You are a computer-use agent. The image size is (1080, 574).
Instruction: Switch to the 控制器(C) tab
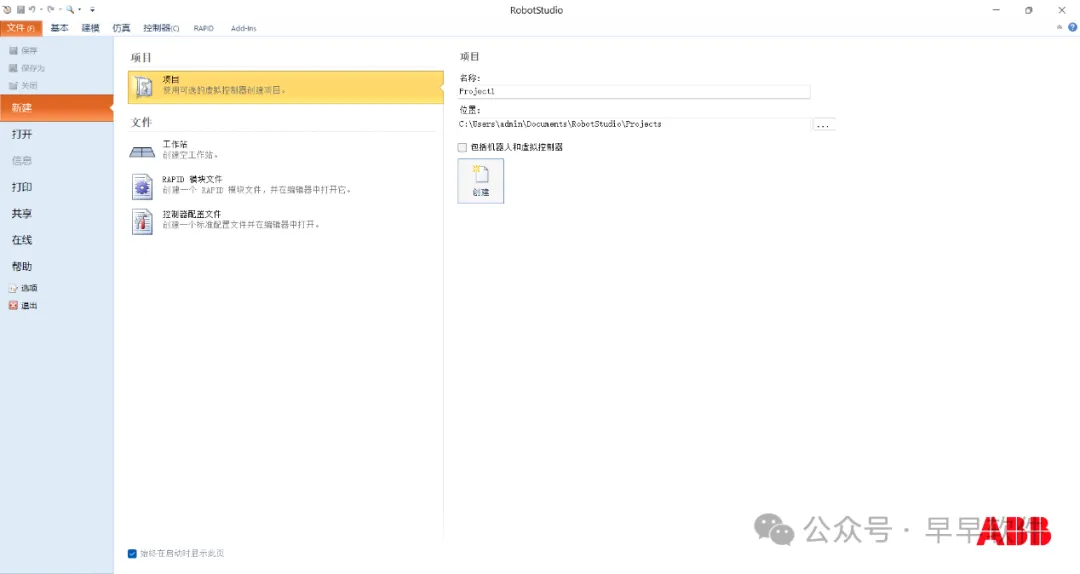coord(161,28)
